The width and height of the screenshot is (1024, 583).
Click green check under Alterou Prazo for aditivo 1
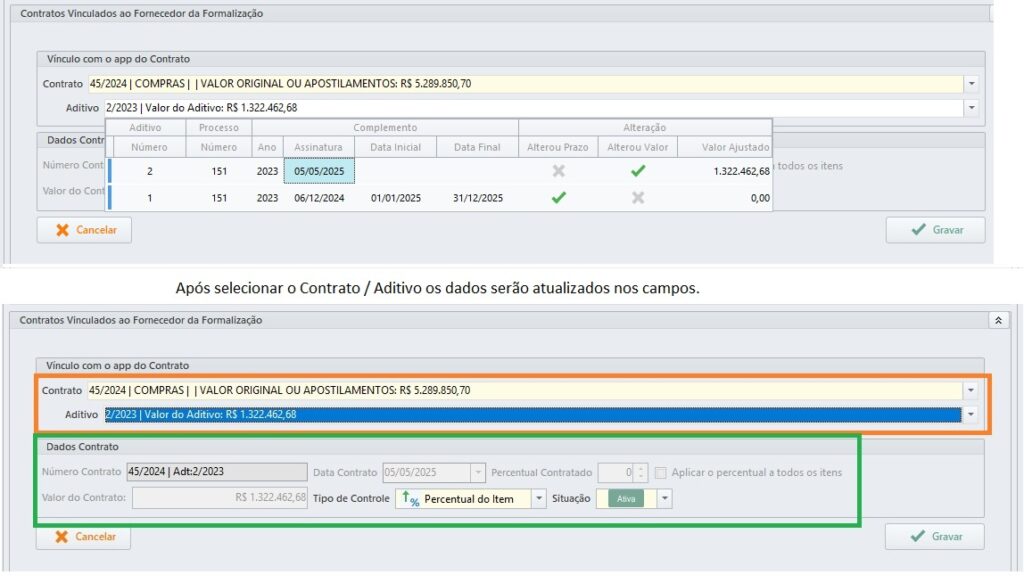coord(558,198)
